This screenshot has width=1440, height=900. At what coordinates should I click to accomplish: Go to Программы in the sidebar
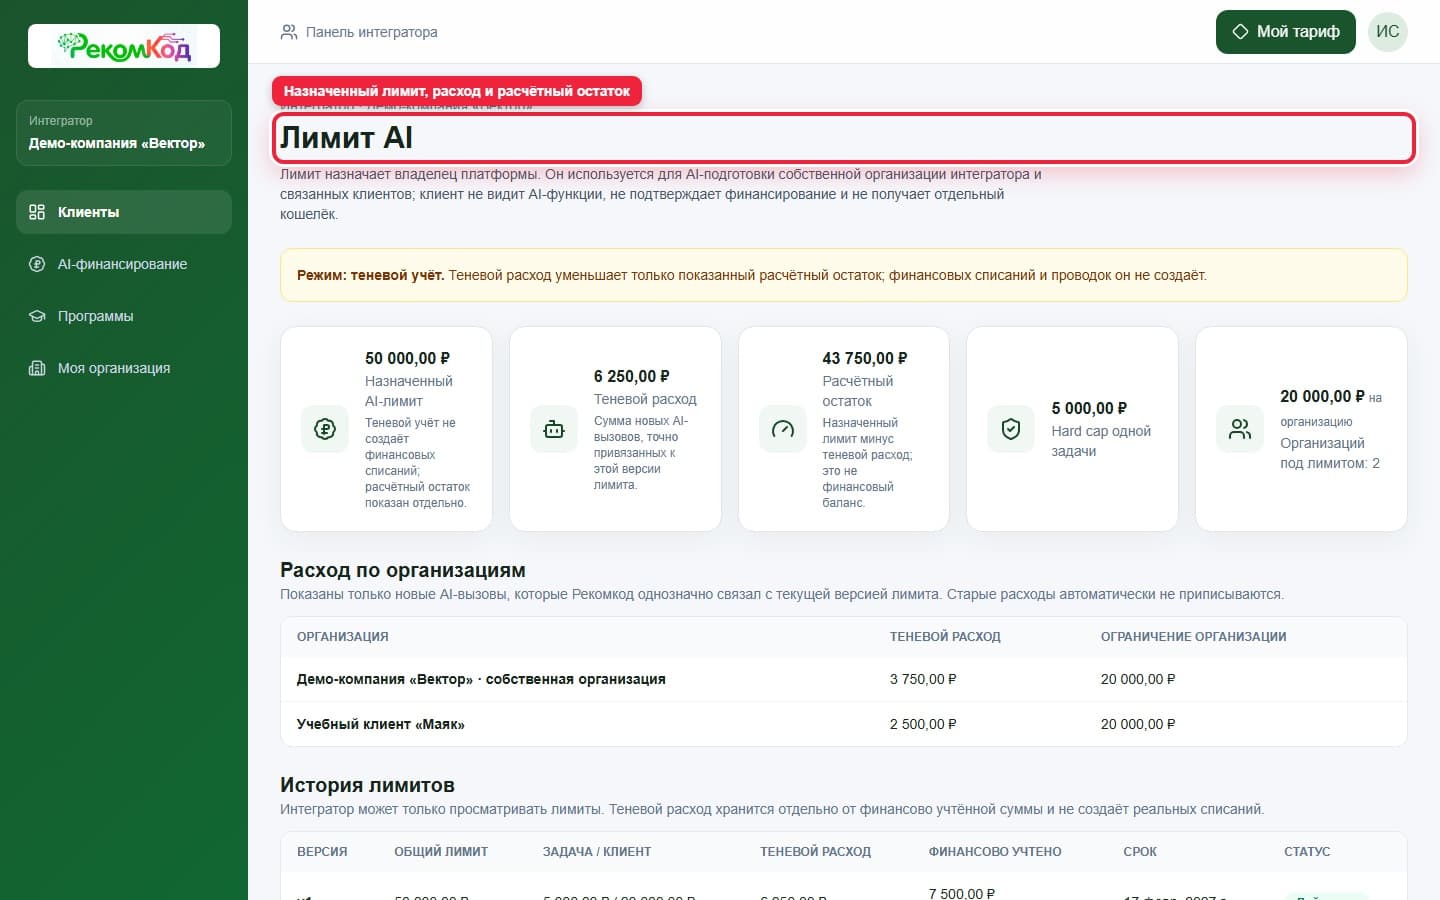coord(124,316)
